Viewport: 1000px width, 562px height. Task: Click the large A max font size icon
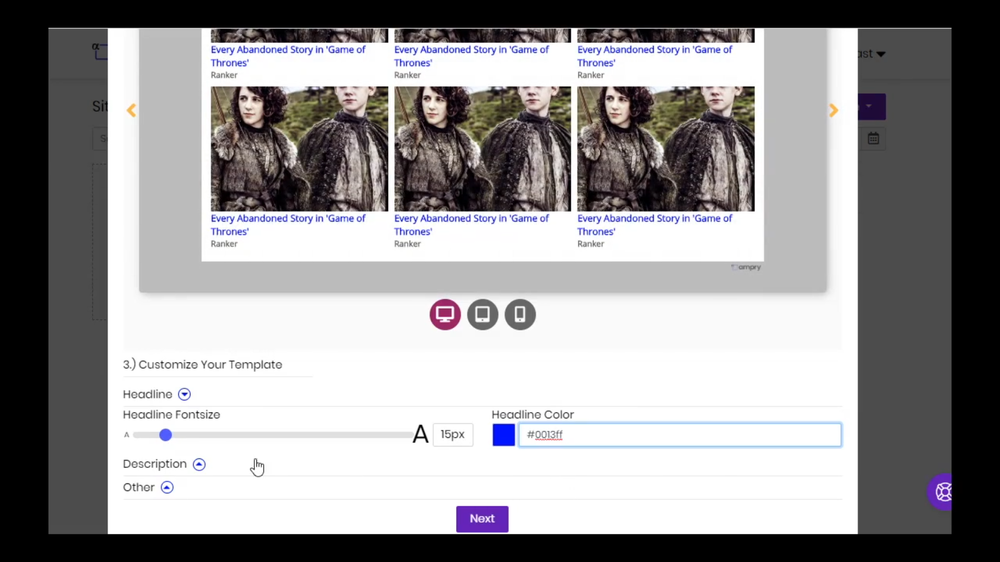point(420,434)
